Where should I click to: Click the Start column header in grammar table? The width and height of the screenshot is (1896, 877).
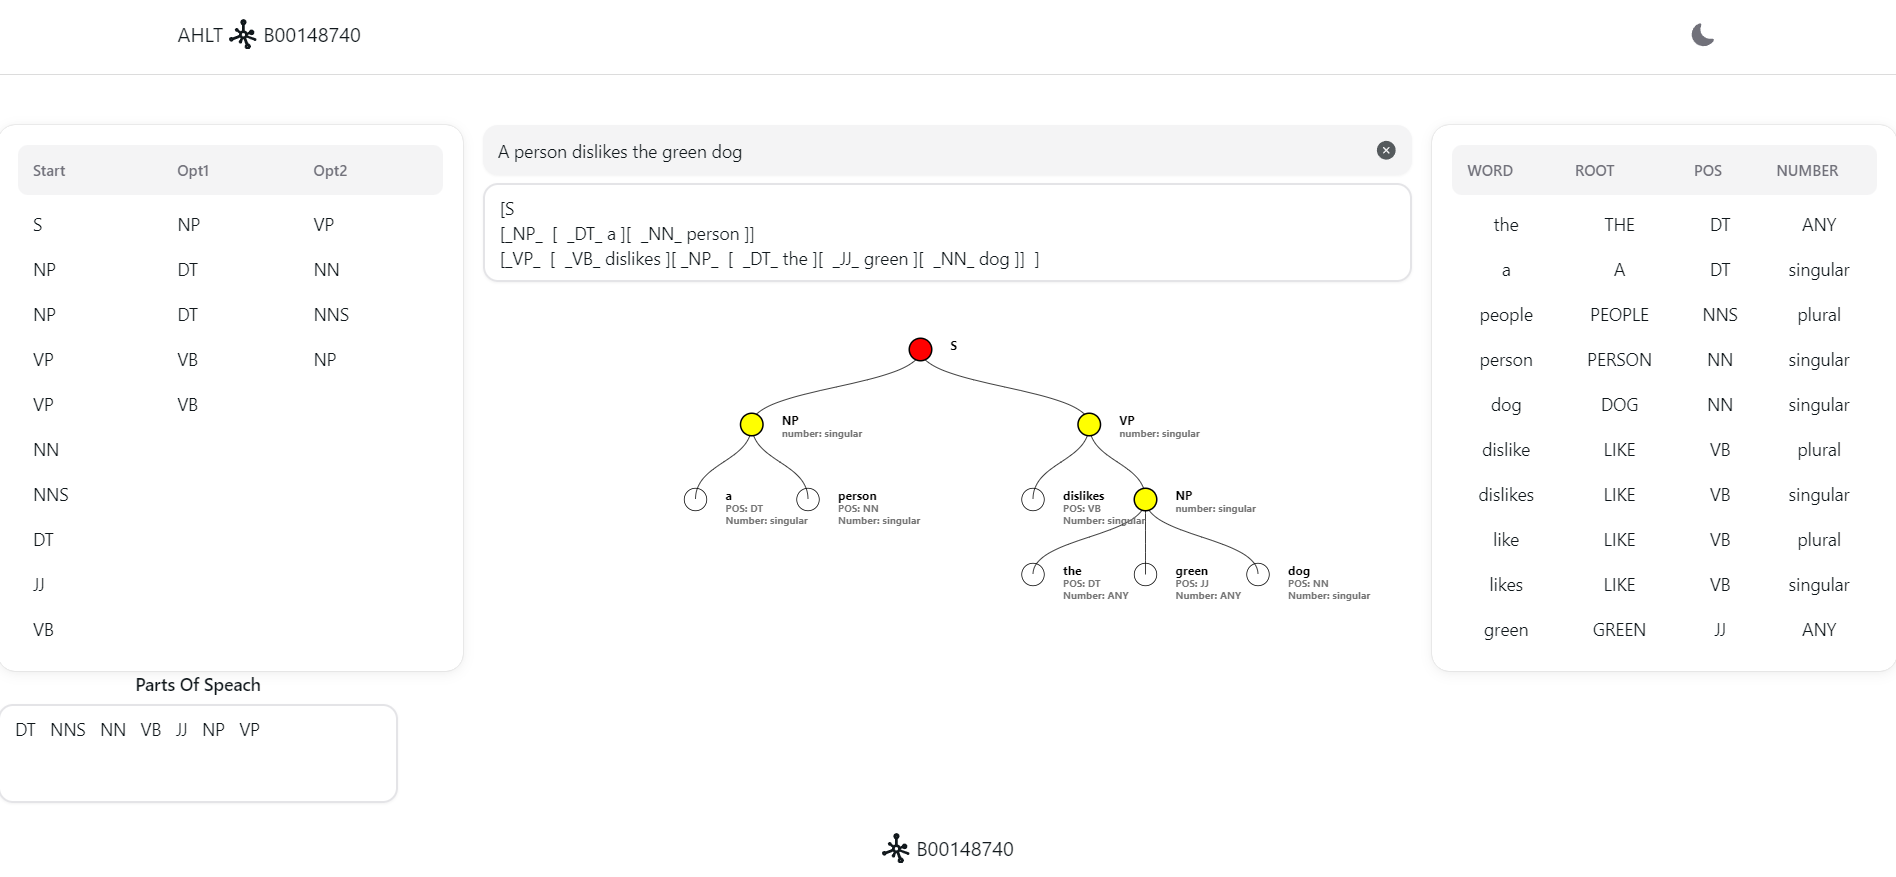(x=49, y=171)
